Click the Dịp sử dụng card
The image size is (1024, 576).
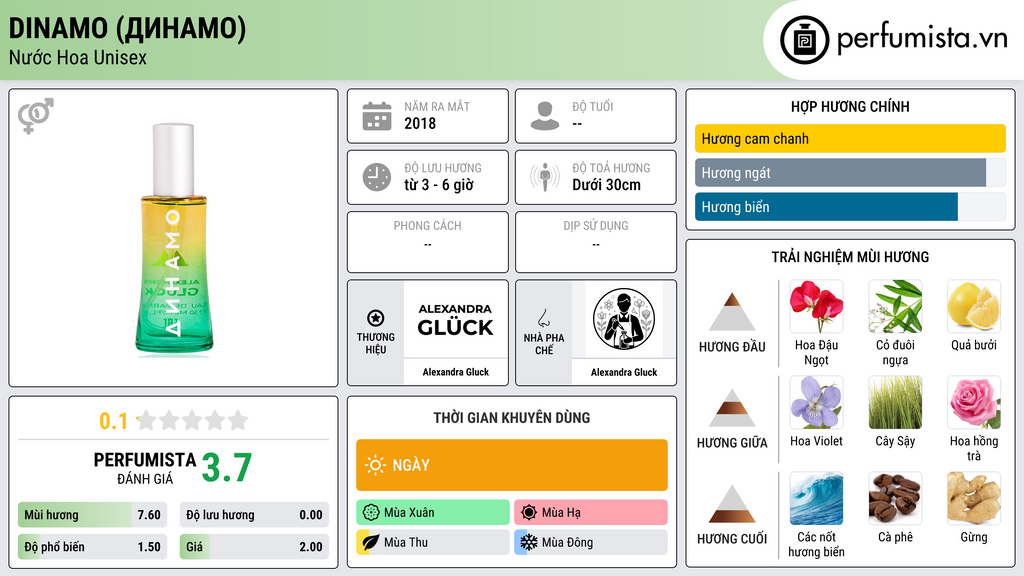(x=596, y=242)
